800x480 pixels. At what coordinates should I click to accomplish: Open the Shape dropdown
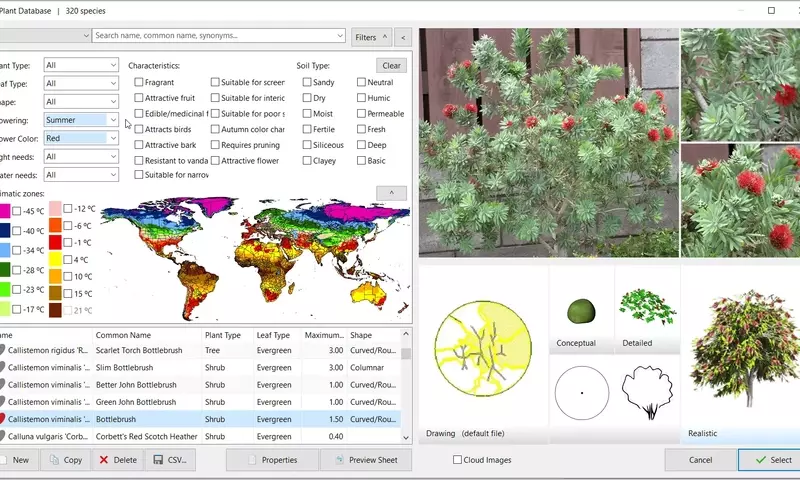click(81, 102)
